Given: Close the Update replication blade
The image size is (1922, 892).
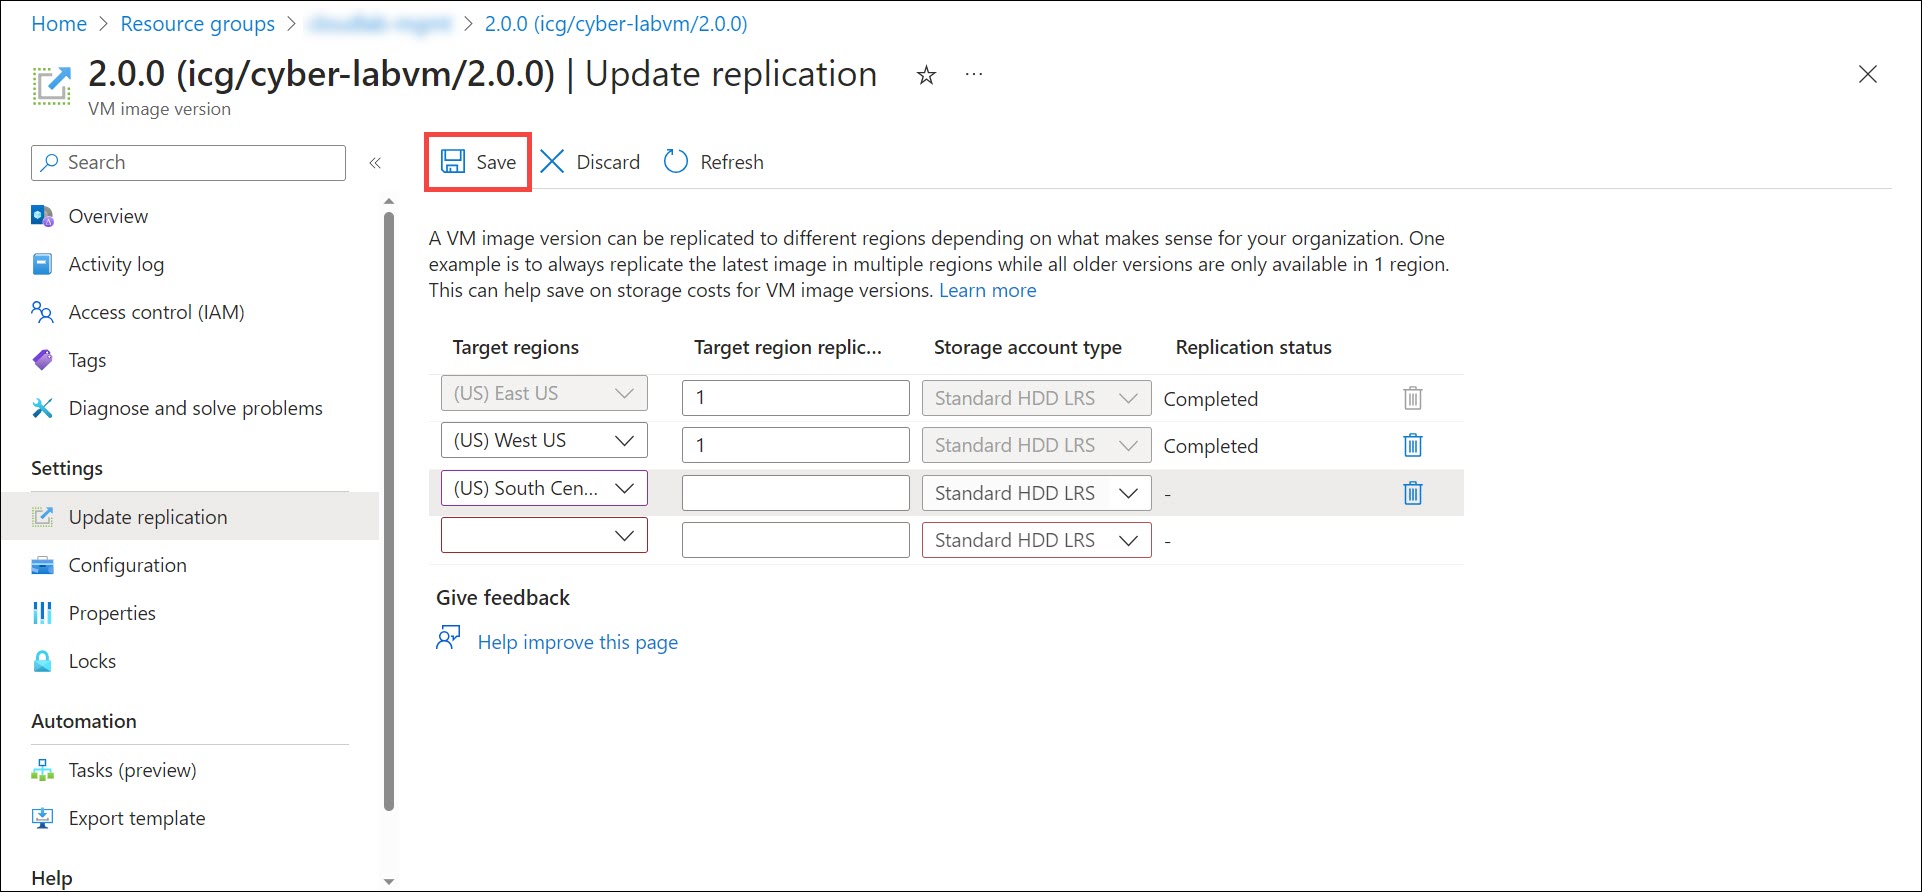Looking at the screenshot, I should (1867, 74).
